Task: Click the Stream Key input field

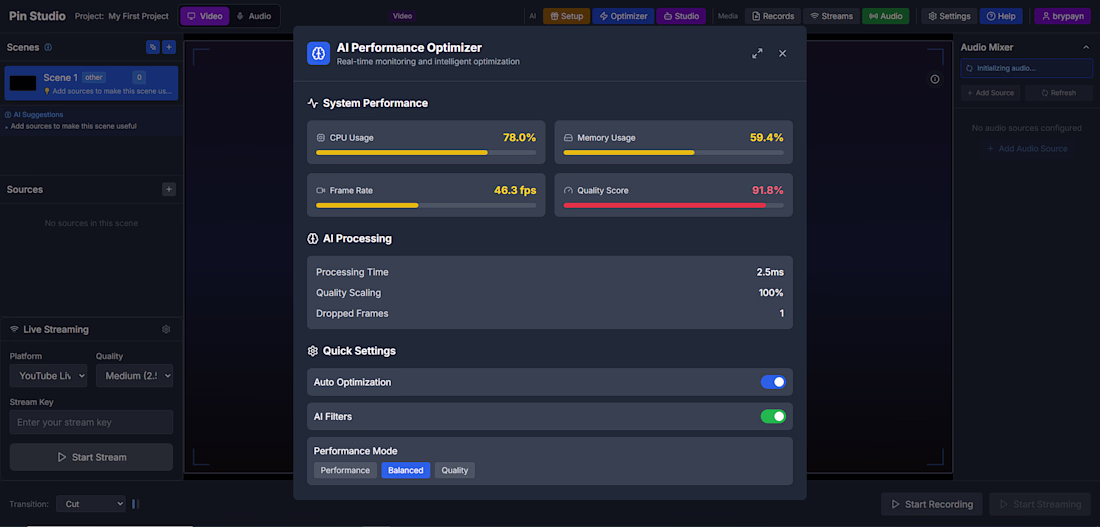Action: coord(91,422)
